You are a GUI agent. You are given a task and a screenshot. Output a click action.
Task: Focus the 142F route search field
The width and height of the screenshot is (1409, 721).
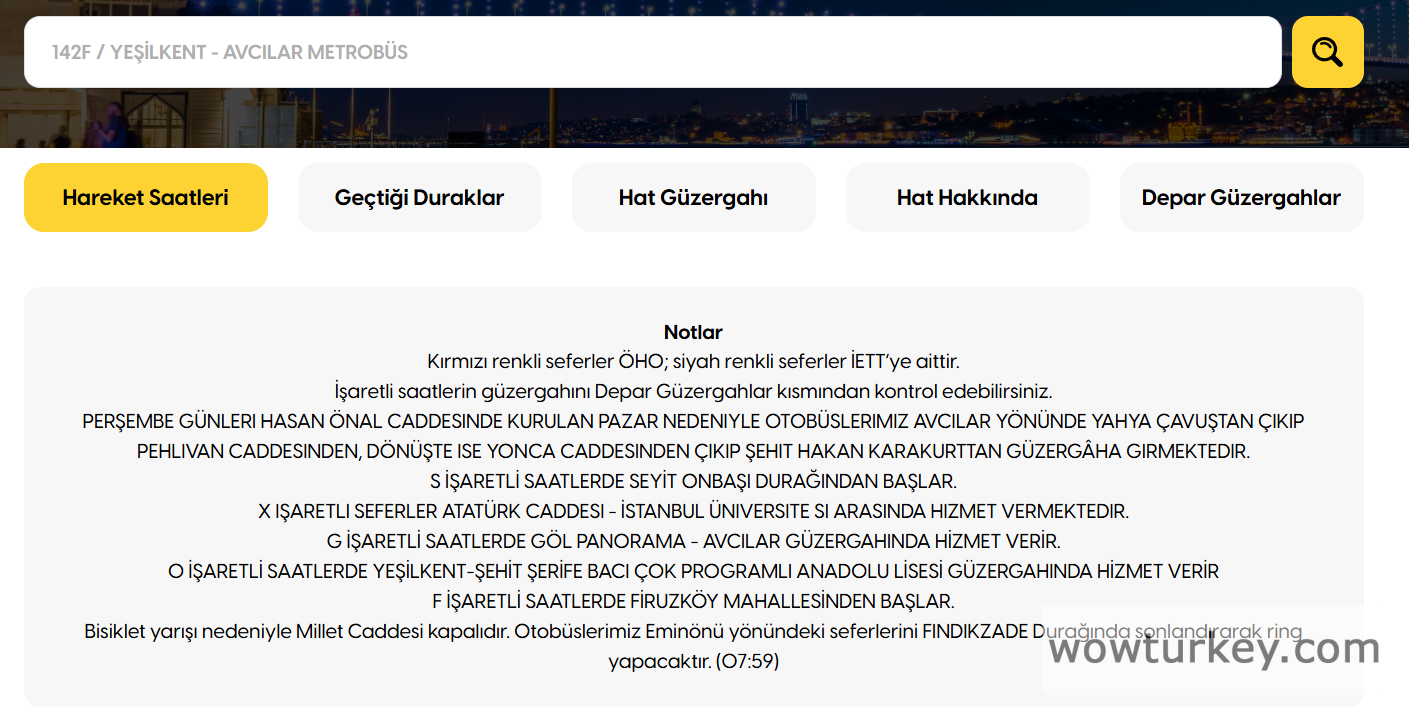point(652,52)
